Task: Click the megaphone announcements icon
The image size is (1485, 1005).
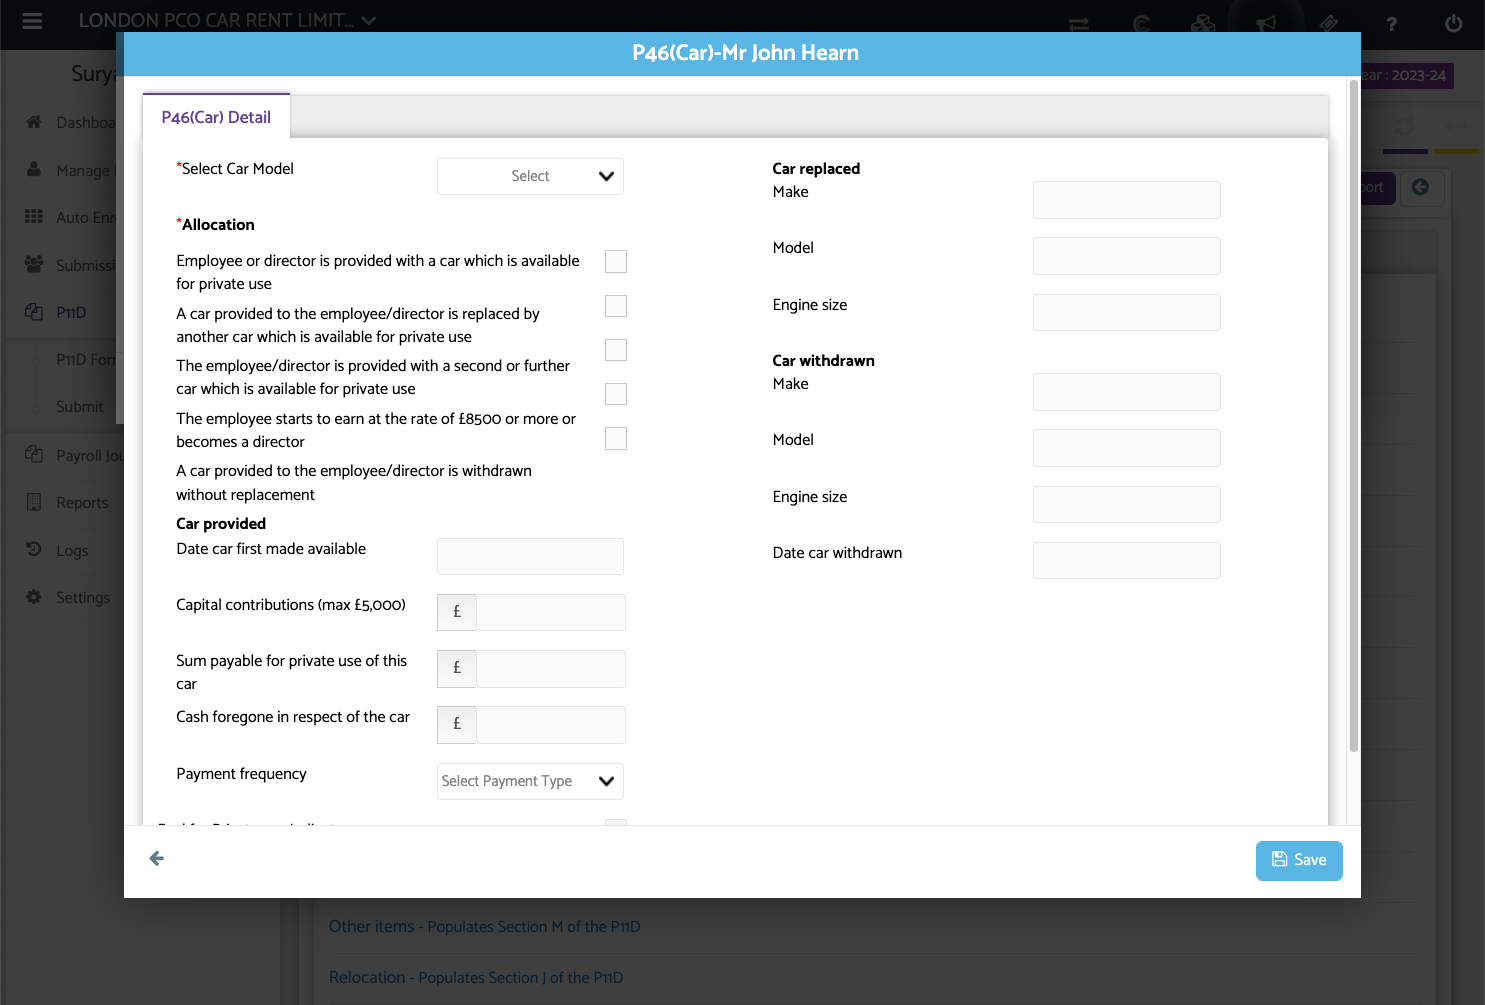Action: tap(1266, 24)
